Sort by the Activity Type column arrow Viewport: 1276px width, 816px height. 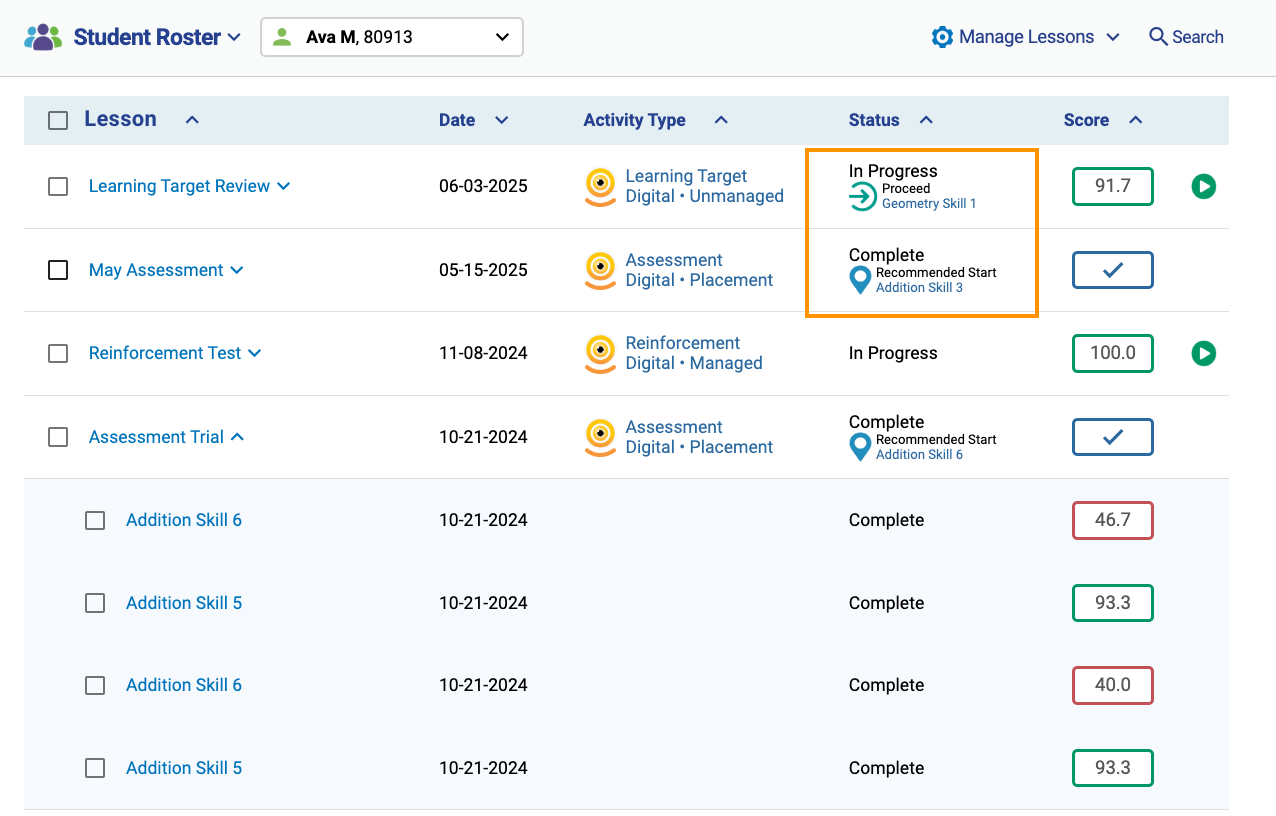point(721,120)
